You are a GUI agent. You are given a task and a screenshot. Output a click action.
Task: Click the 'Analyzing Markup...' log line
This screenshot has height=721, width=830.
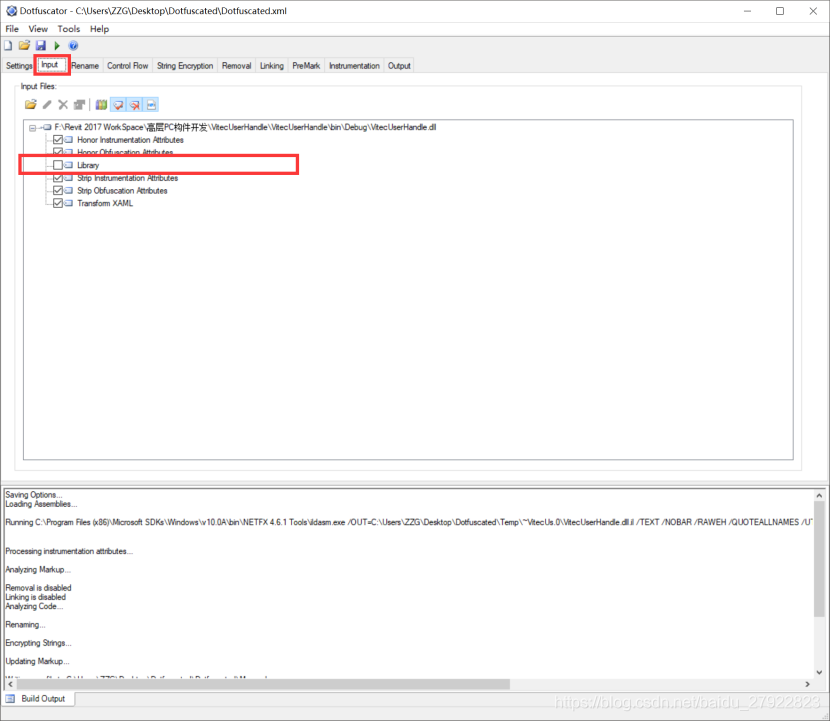click(x=38, y=570)
